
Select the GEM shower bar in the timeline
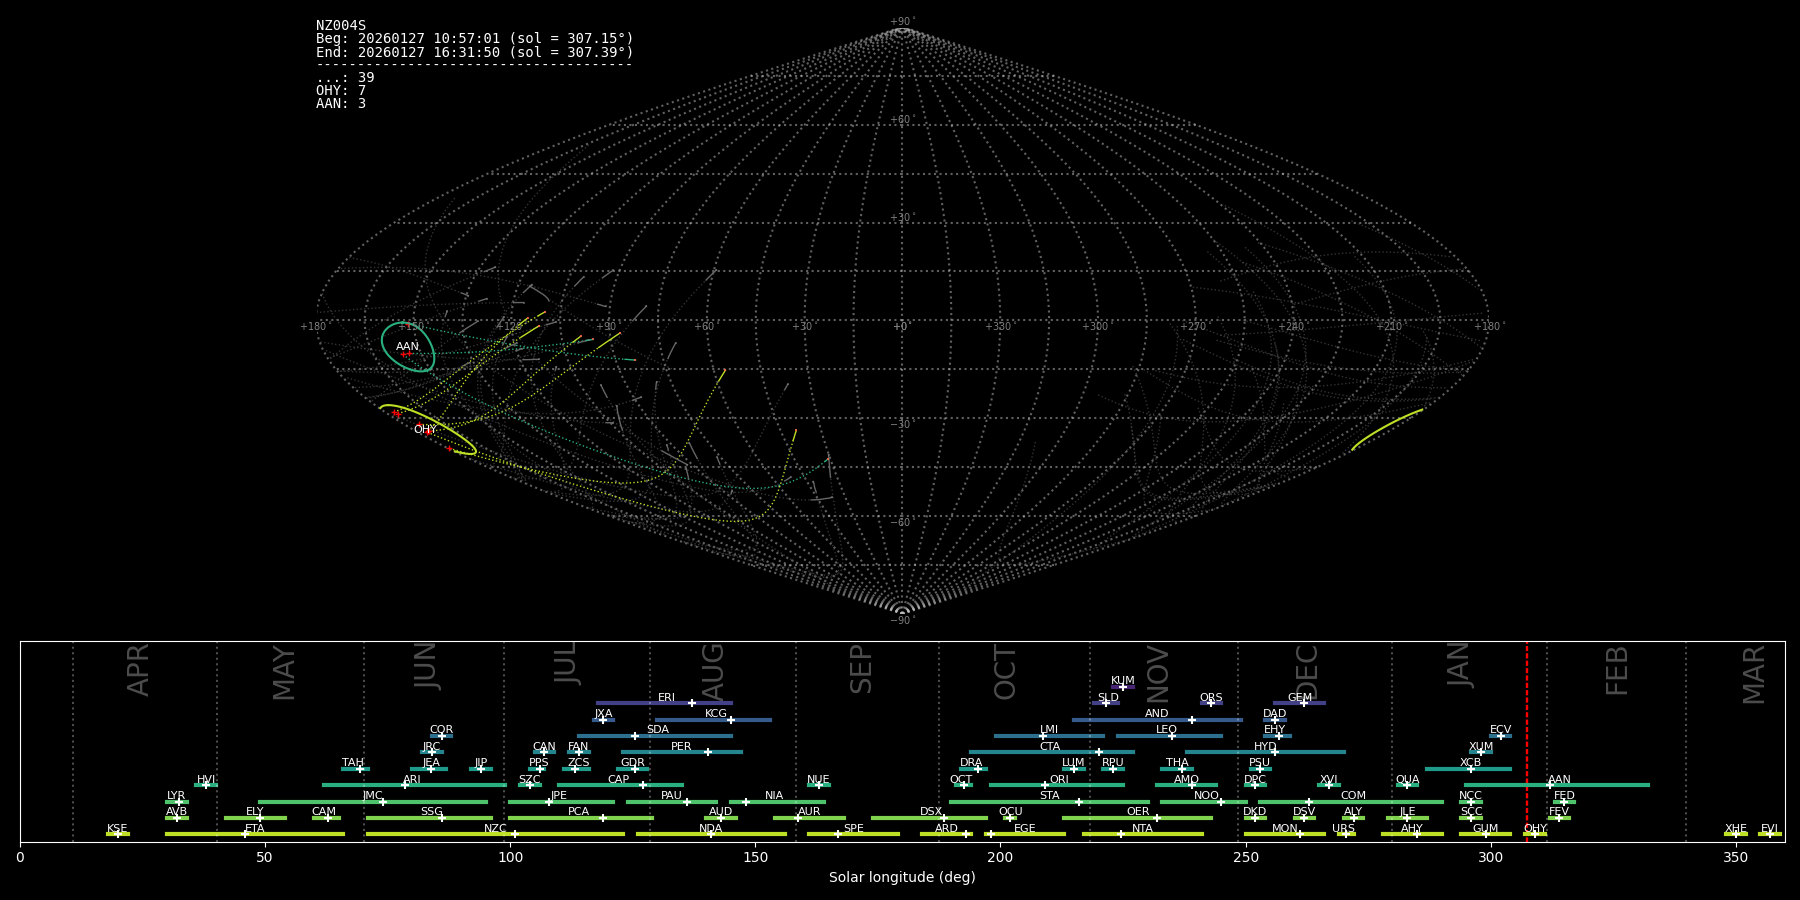(1299, 703)
